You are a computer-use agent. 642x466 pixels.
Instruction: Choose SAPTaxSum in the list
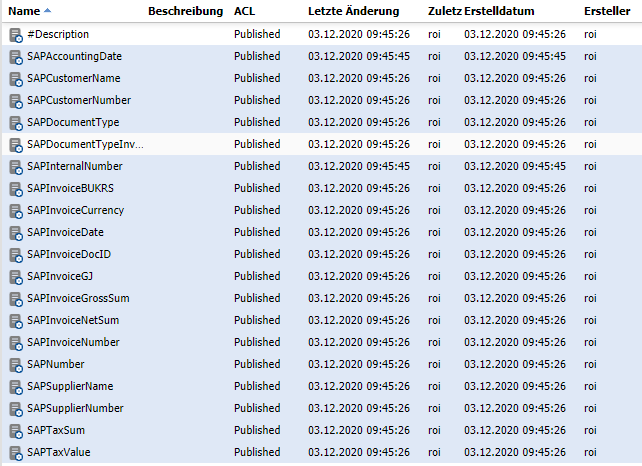[56, 430]
